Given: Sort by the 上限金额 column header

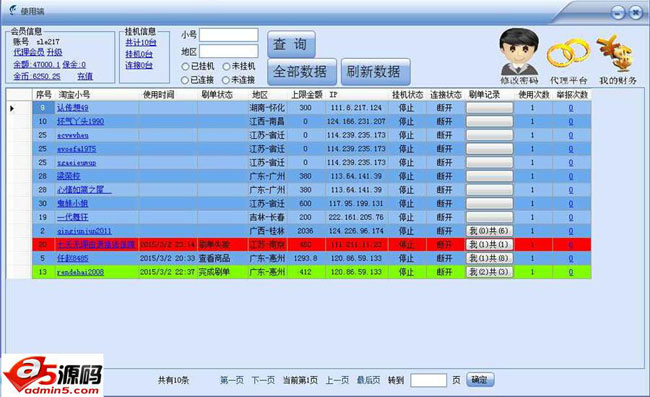Looking at the screenshot, I should coord(306,95).
